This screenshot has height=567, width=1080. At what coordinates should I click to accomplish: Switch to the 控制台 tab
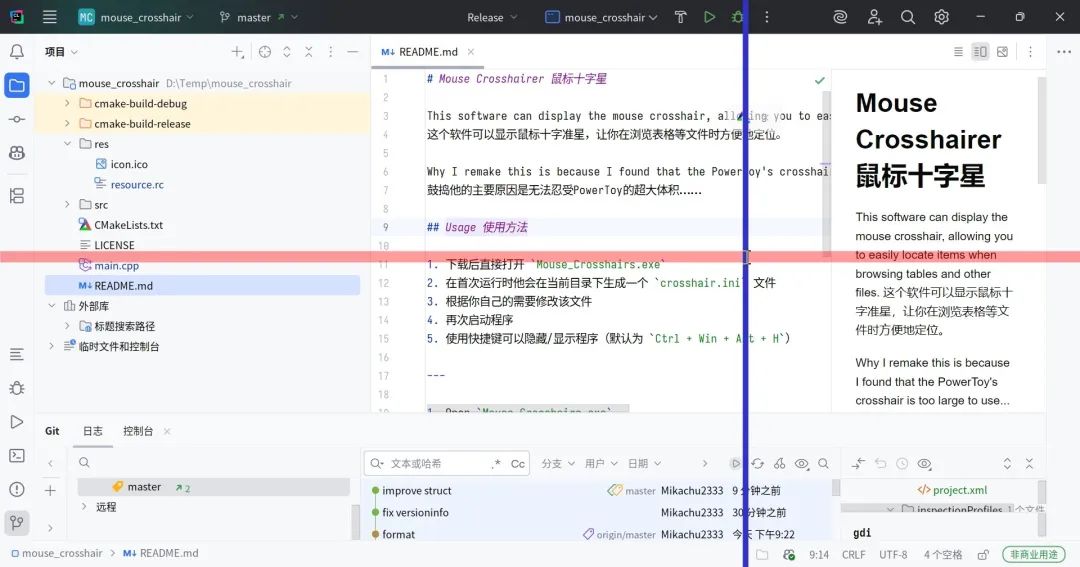pos(138,431)
